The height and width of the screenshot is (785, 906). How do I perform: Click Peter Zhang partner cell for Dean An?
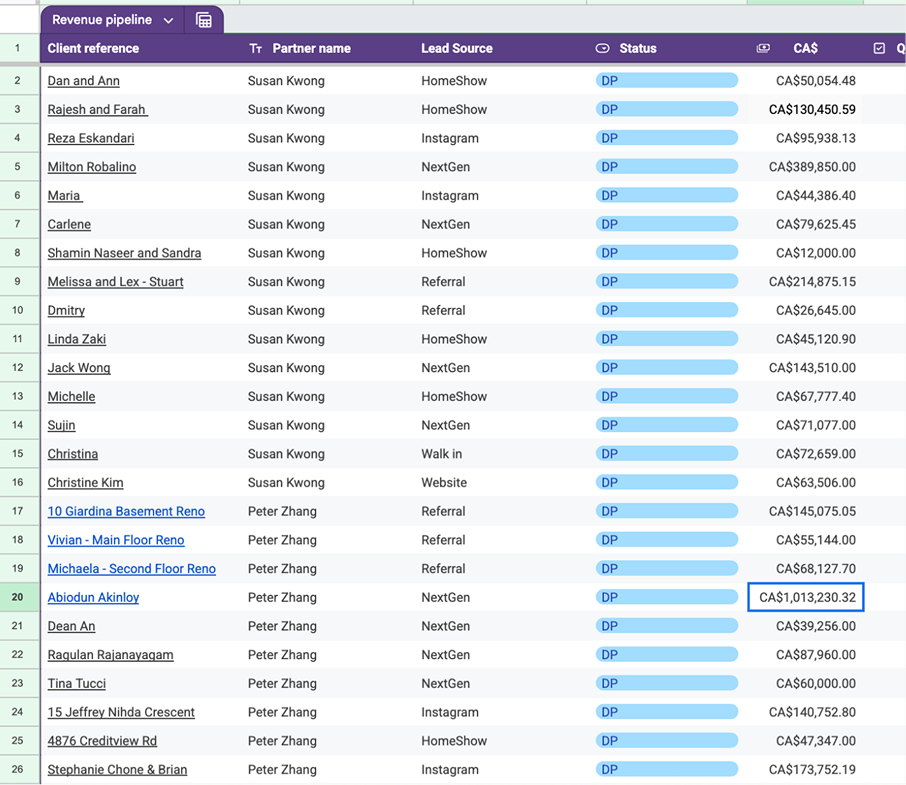(326, 626)
